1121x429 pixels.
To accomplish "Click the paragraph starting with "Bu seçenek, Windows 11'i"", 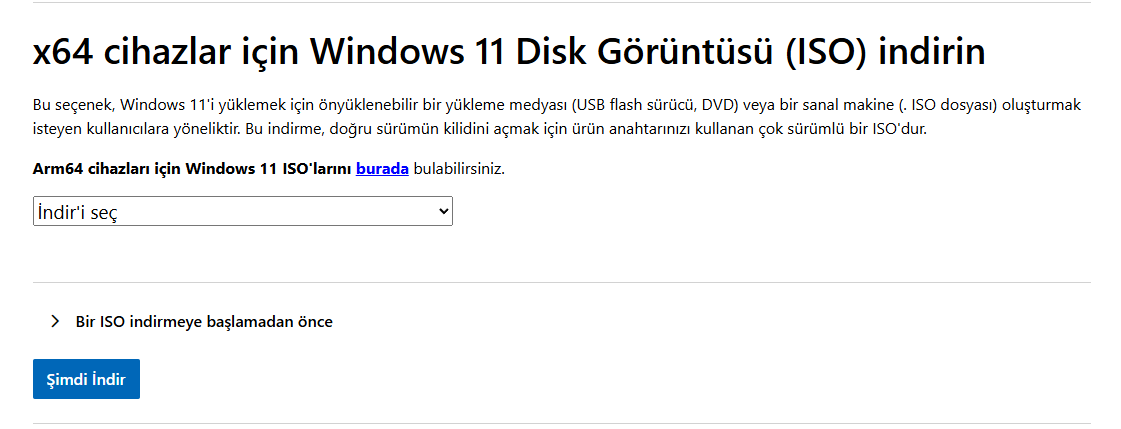I will pyautogui.click(x=557, y=118).
